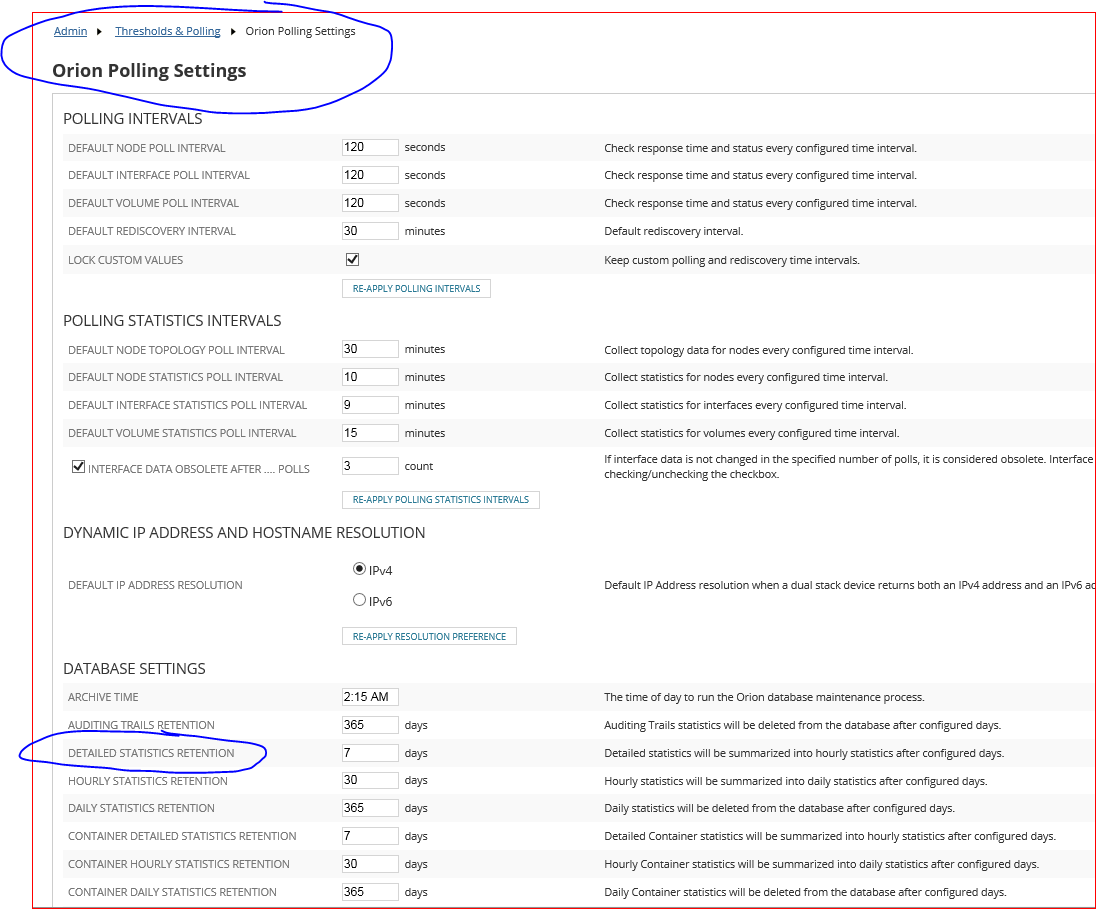Click the Orion Polling Settings breadcrumb text

click(301, 31)
